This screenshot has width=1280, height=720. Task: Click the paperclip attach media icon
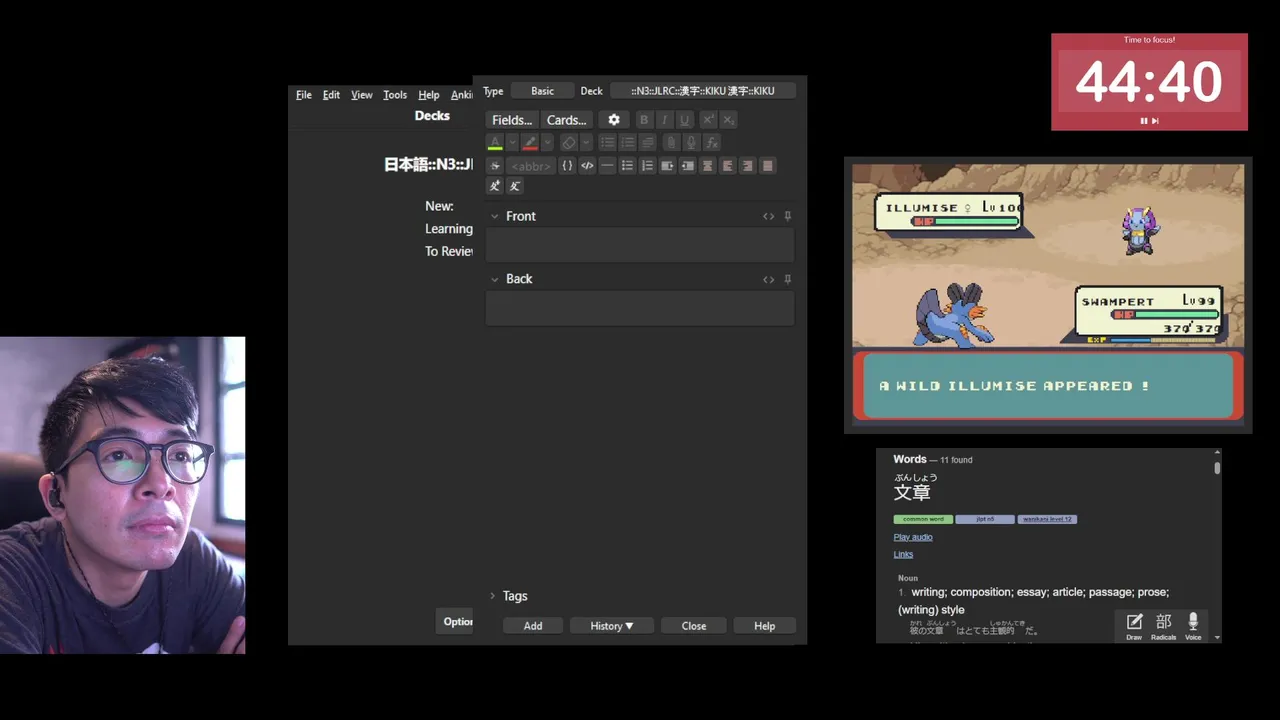pyautogui.click(x=671, y=143)
